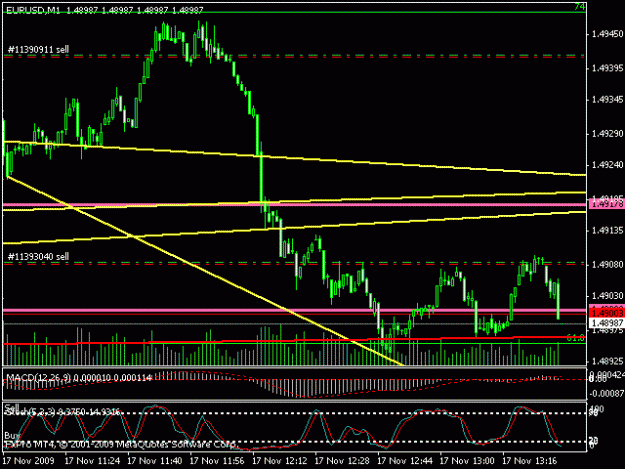Click the white 1.48987 current price tag
Viewport: 625px width, 469px height.
click(606, 322)
